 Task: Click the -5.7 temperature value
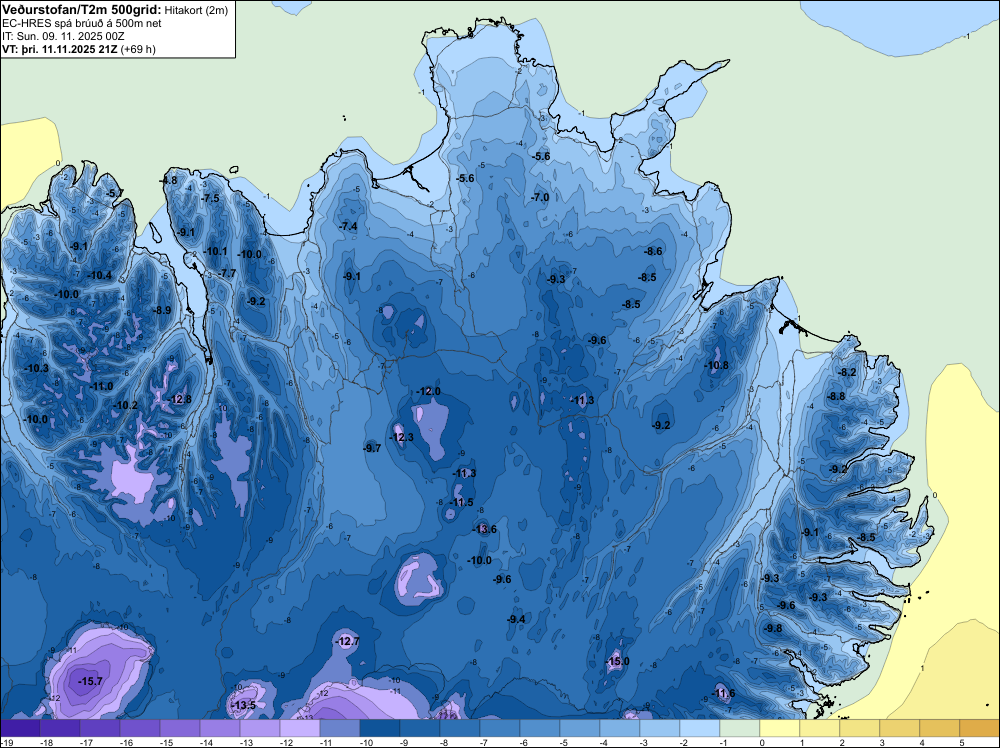115,193
